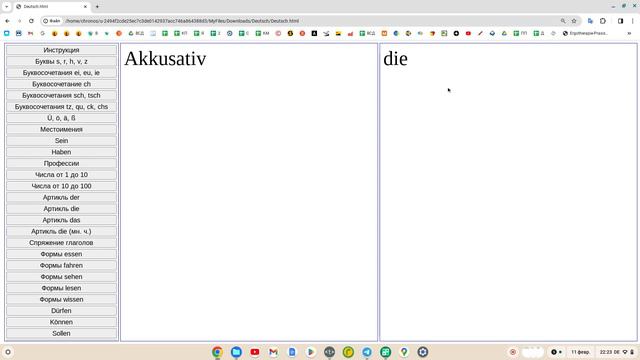Open Google Maps from the shelf
640x360 pixels.
(x=404, y=352)
